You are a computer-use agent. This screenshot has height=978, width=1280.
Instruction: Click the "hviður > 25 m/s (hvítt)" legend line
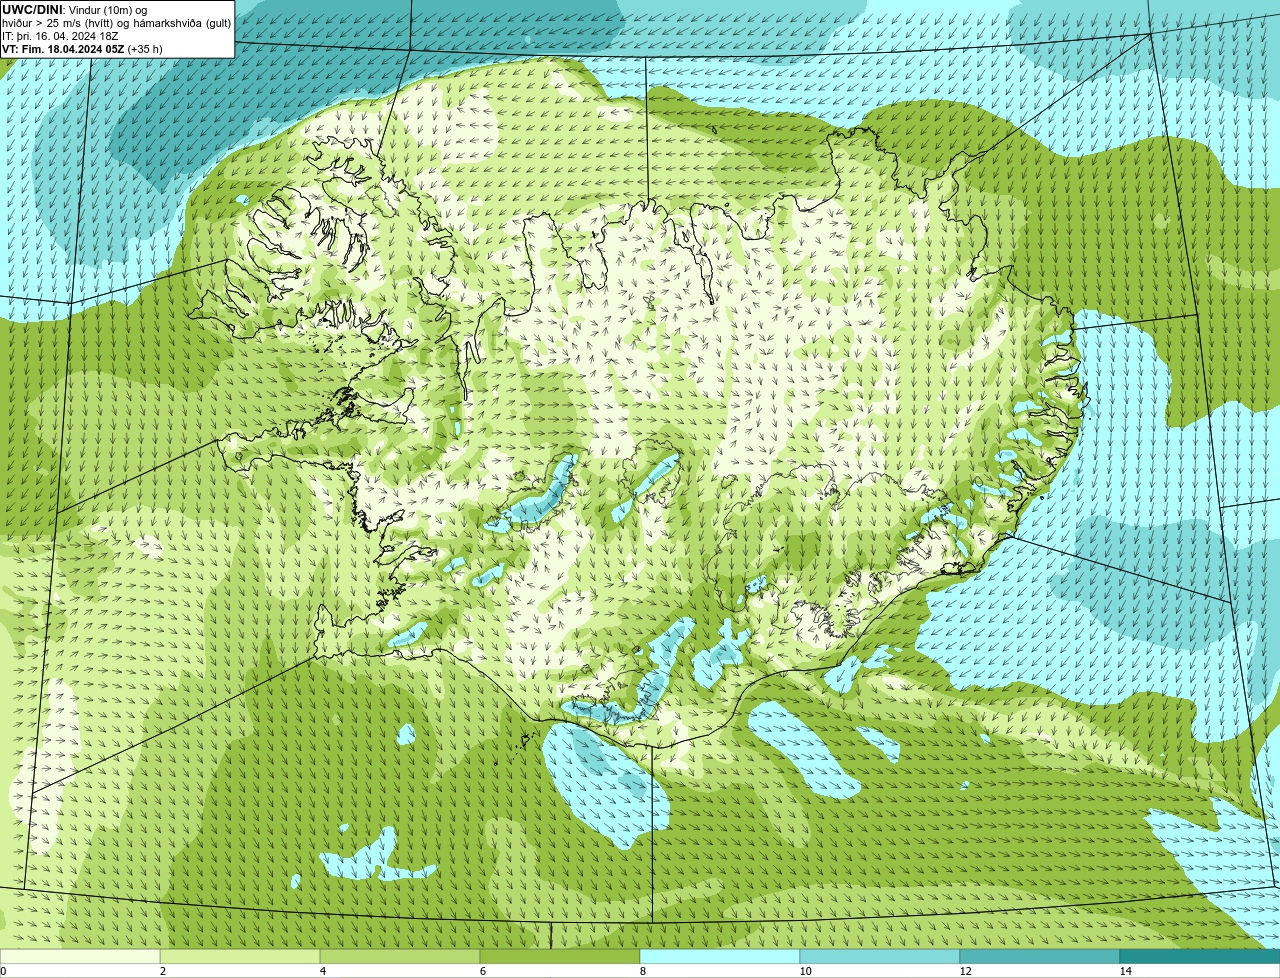pyautogui.click(x=116, y=23)
